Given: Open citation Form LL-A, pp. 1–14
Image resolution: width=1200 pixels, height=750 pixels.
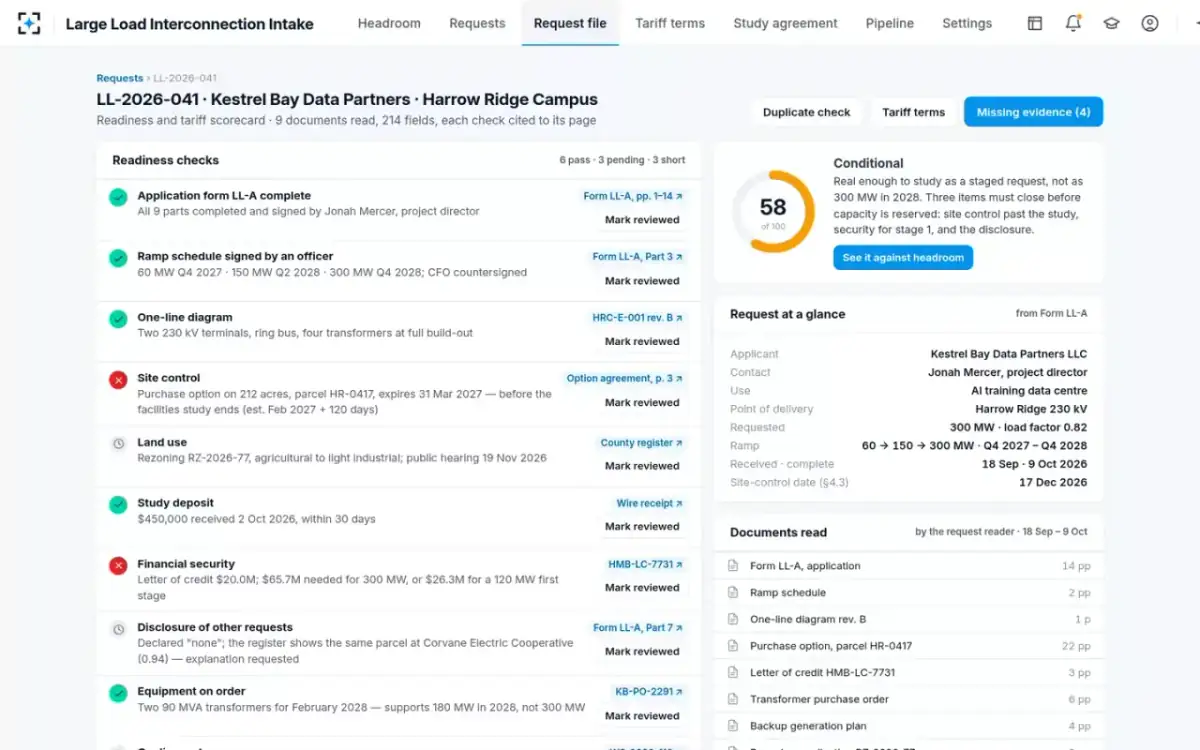Looking at the screenshot, I should point(633,196).
